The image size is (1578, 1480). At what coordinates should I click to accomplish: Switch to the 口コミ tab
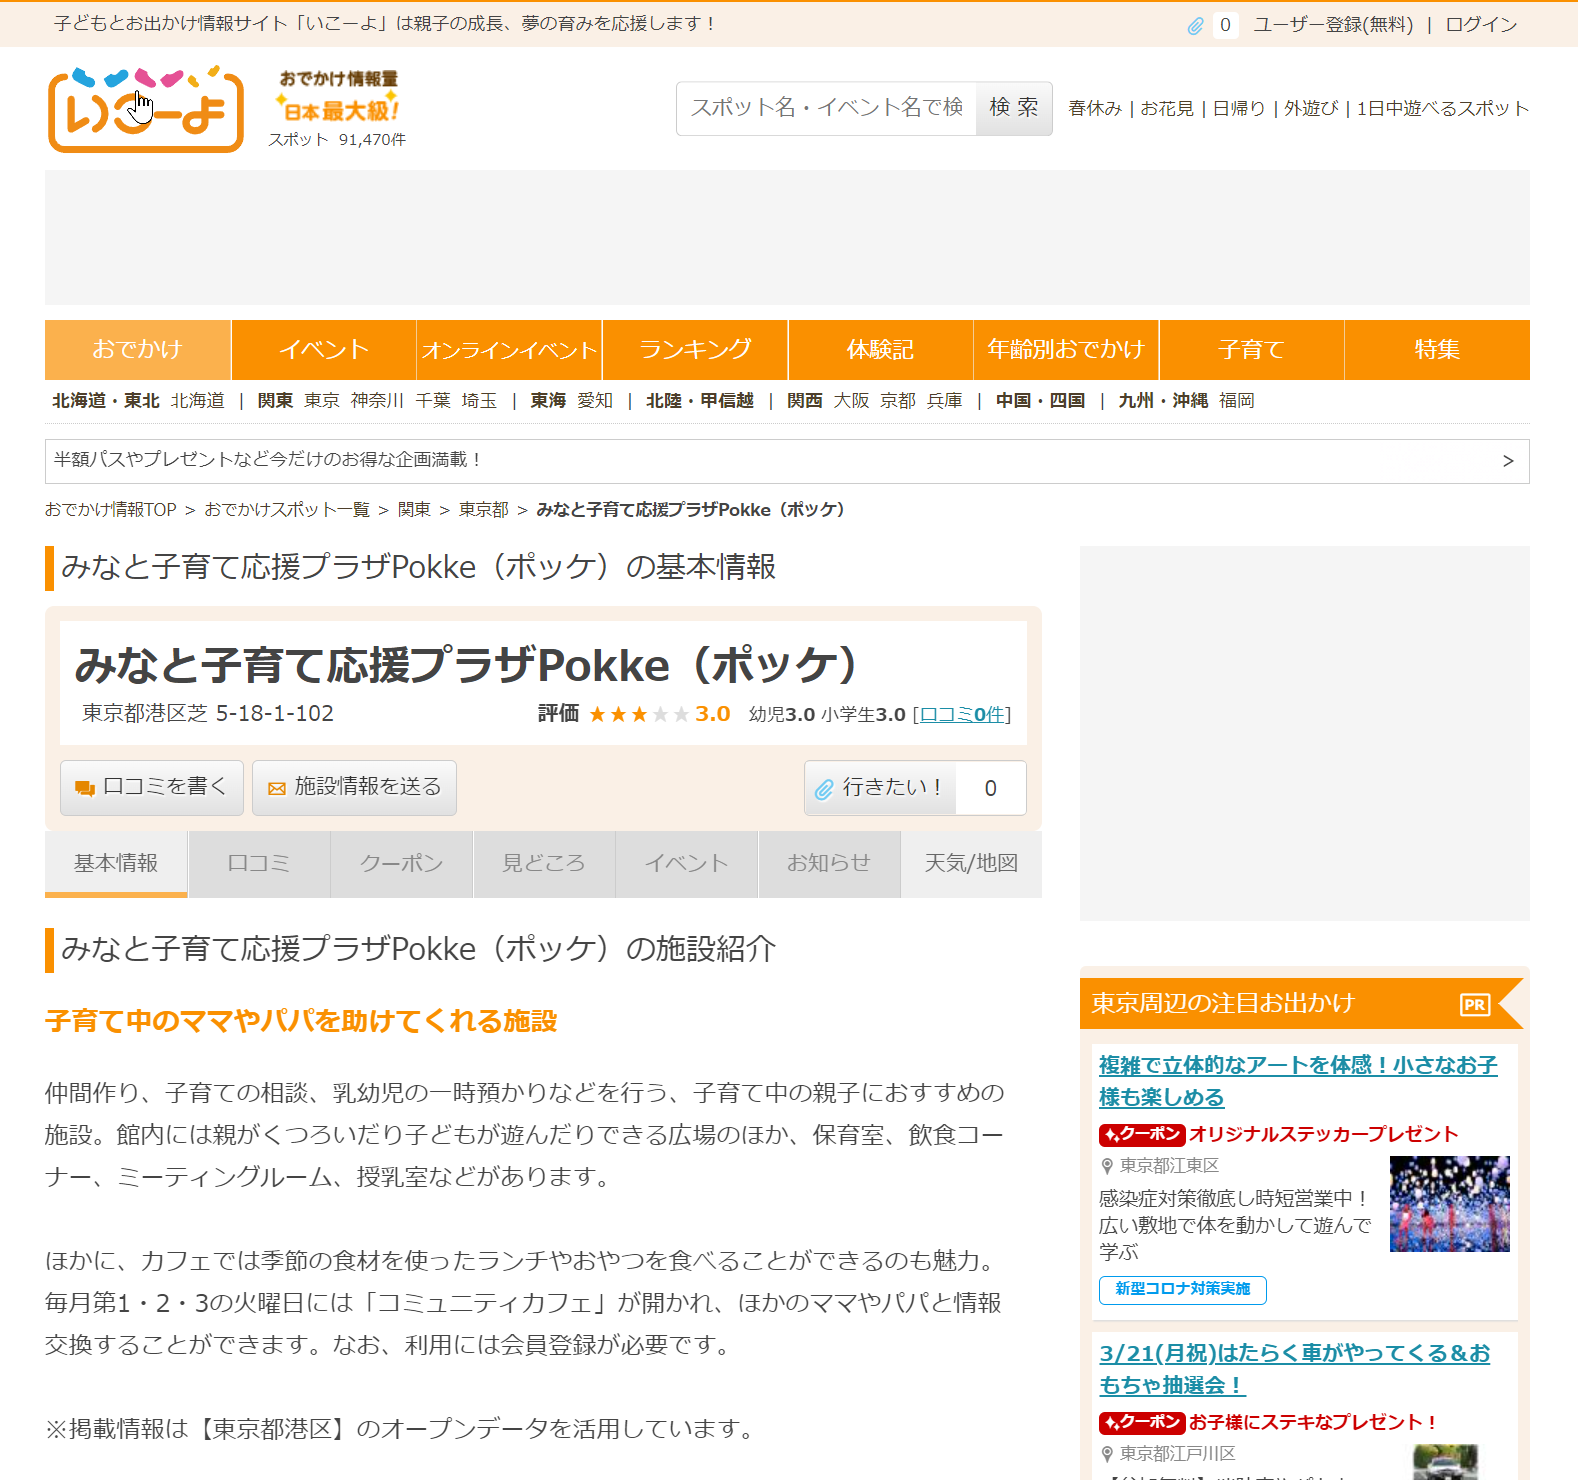tap(259, 864)
